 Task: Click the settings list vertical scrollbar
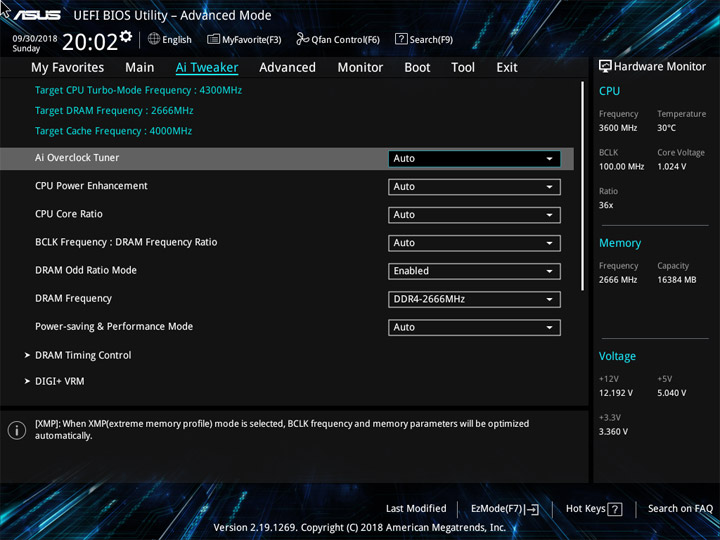coord(583,186)
